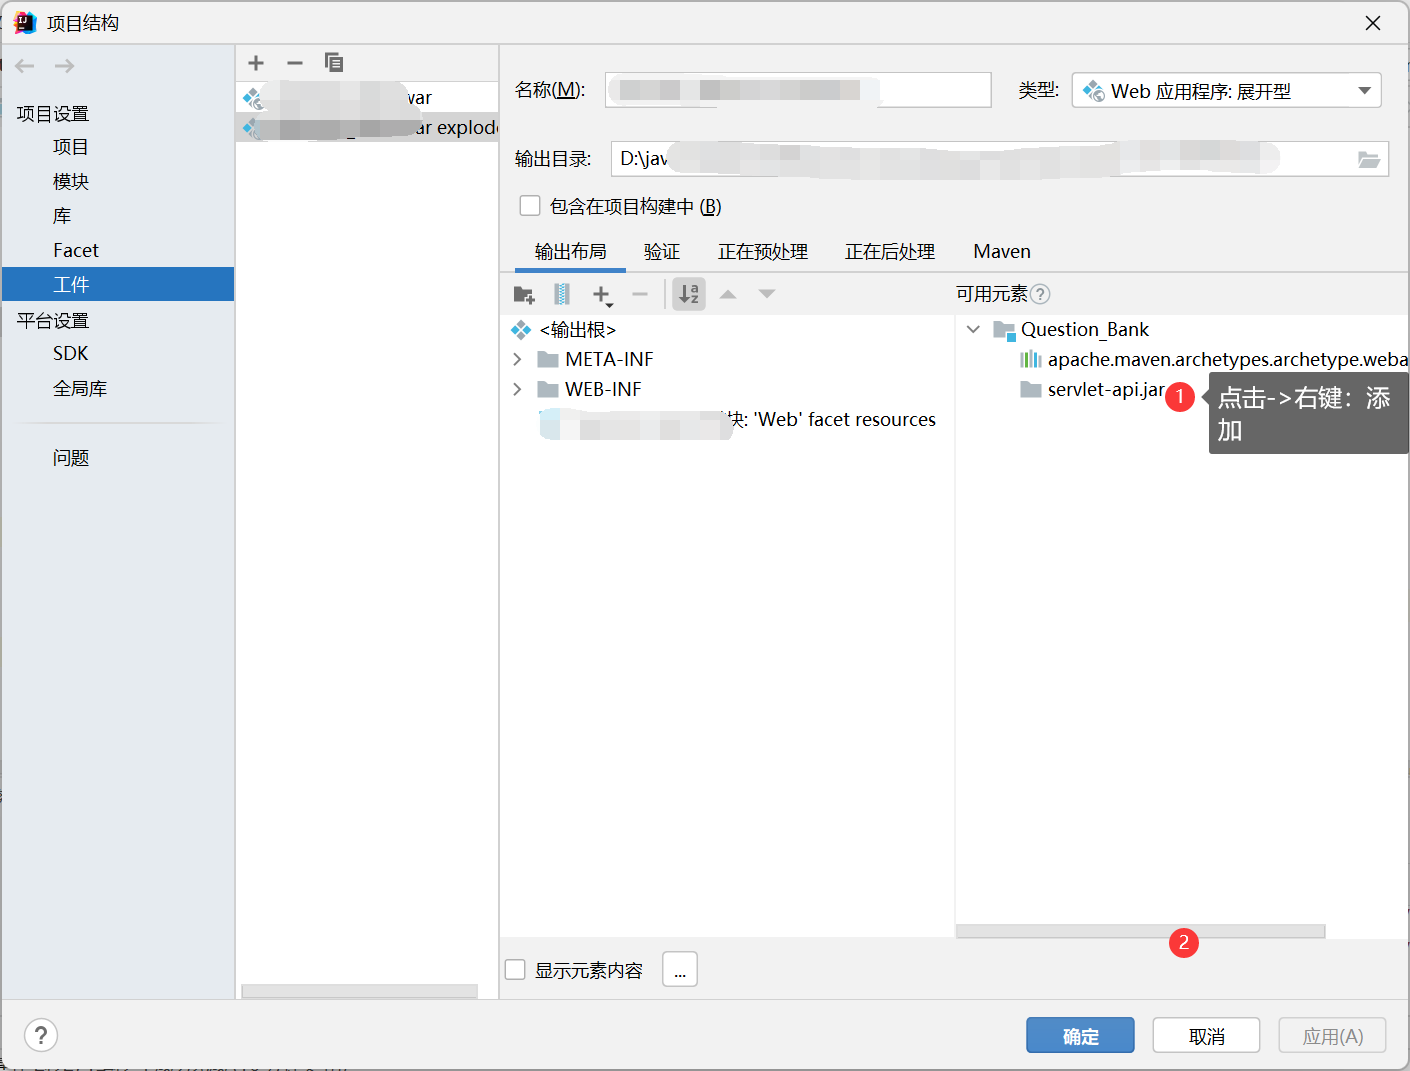Collapse the Question_Bank node
Viewport: 1410px width, 1071px height.
tap(973, 329)
